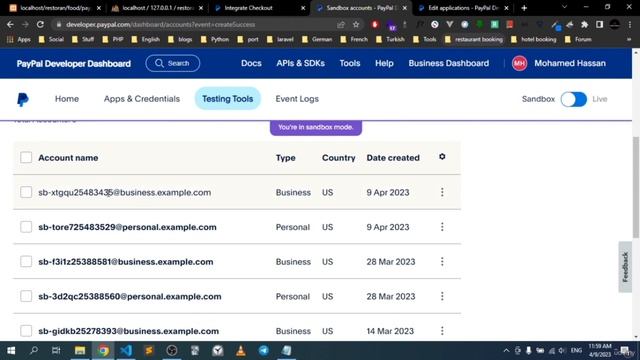
Task: Check the sb-3d2qc25388560 personal account row
Action: pos(26,296)
